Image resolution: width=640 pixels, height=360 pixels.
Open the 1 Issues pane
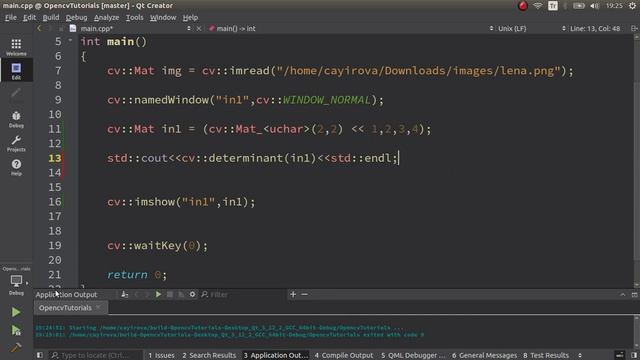[x=161, y=355]
